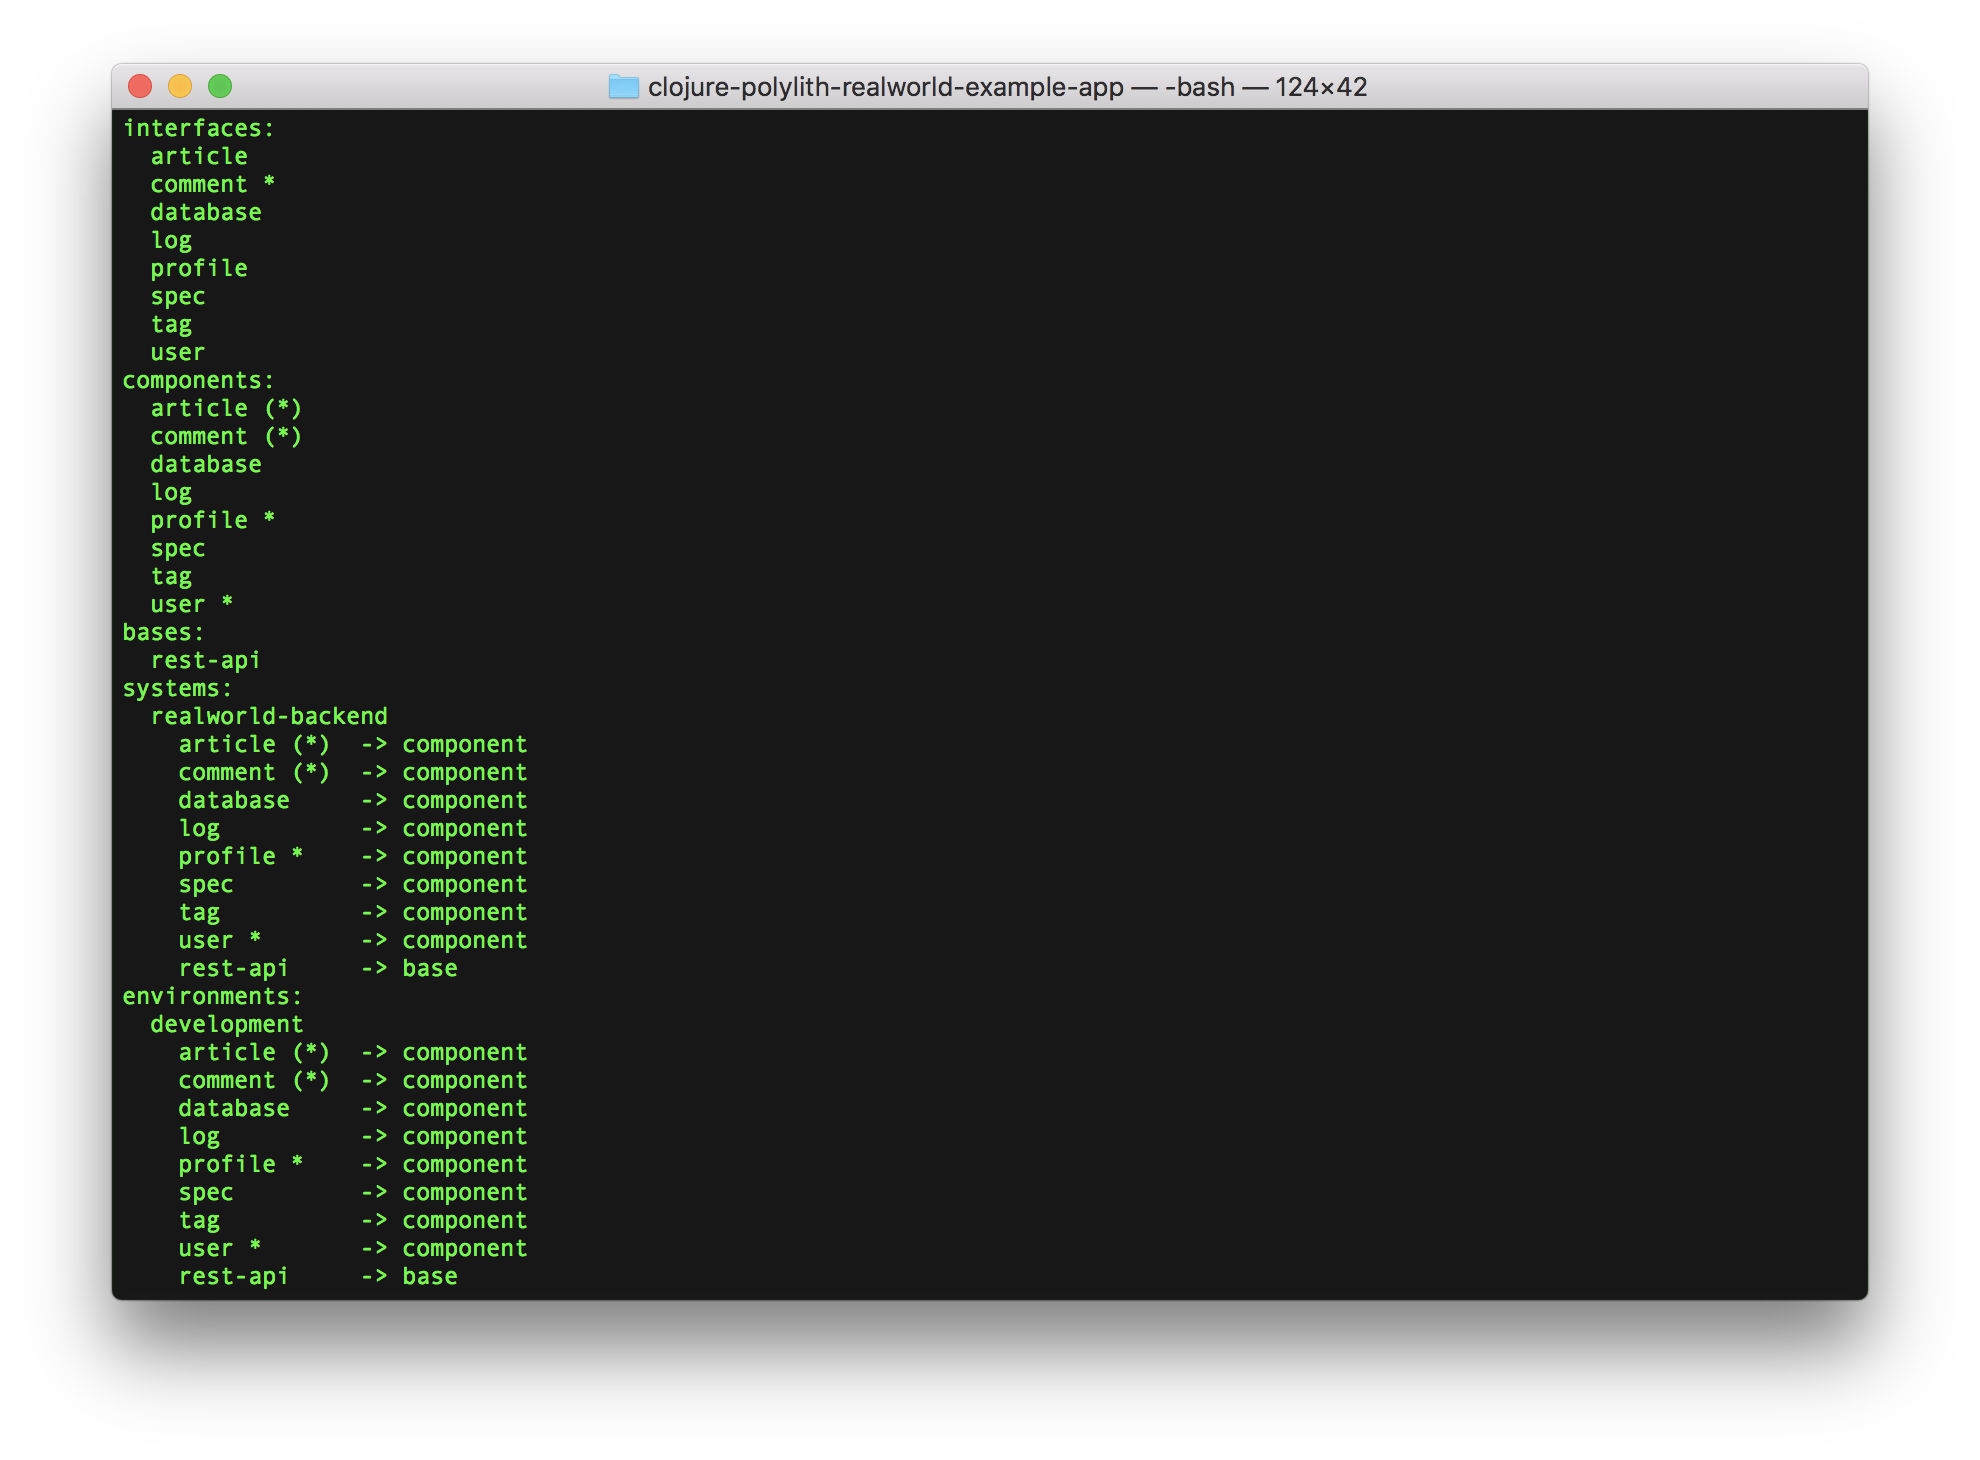Click the 'environments:' heading line
Image resolution: width=1980 pixels, height=1460 pixels.
click(212, 996)
